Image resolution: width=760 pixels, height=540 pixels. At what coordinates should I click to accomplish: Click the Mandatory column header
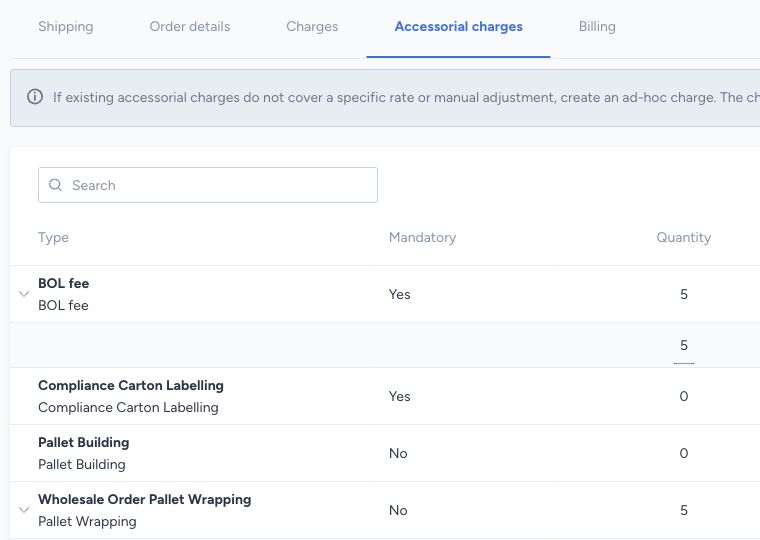point(422,238)
